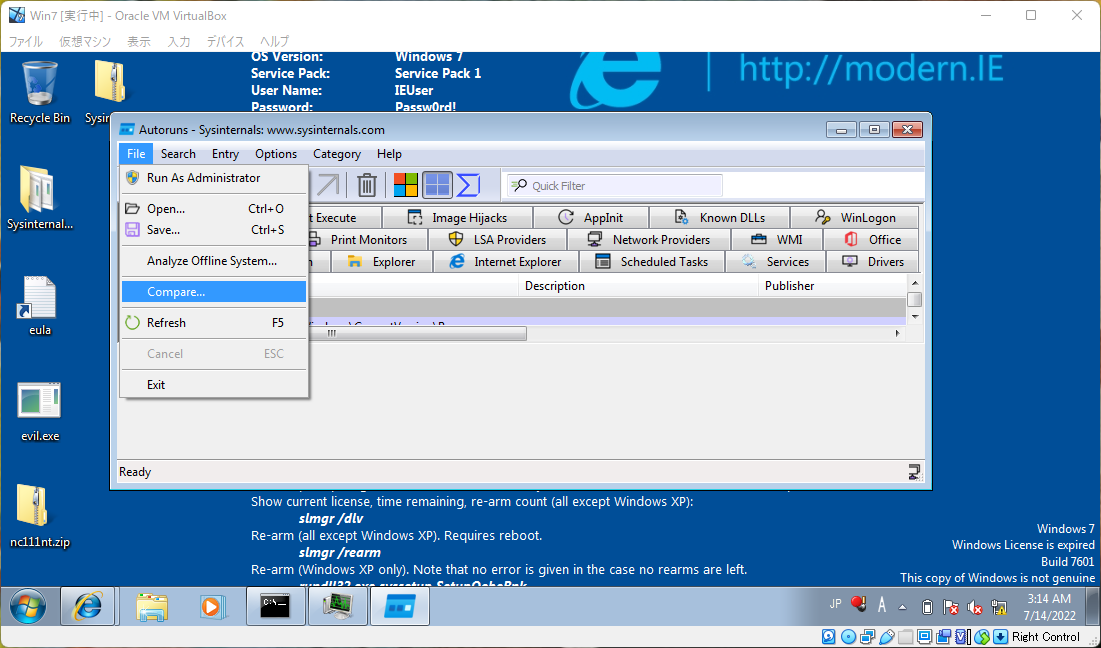1101x648 pixels.
Task: Select Run As Administrator in File menu
Action: [214, 178]
